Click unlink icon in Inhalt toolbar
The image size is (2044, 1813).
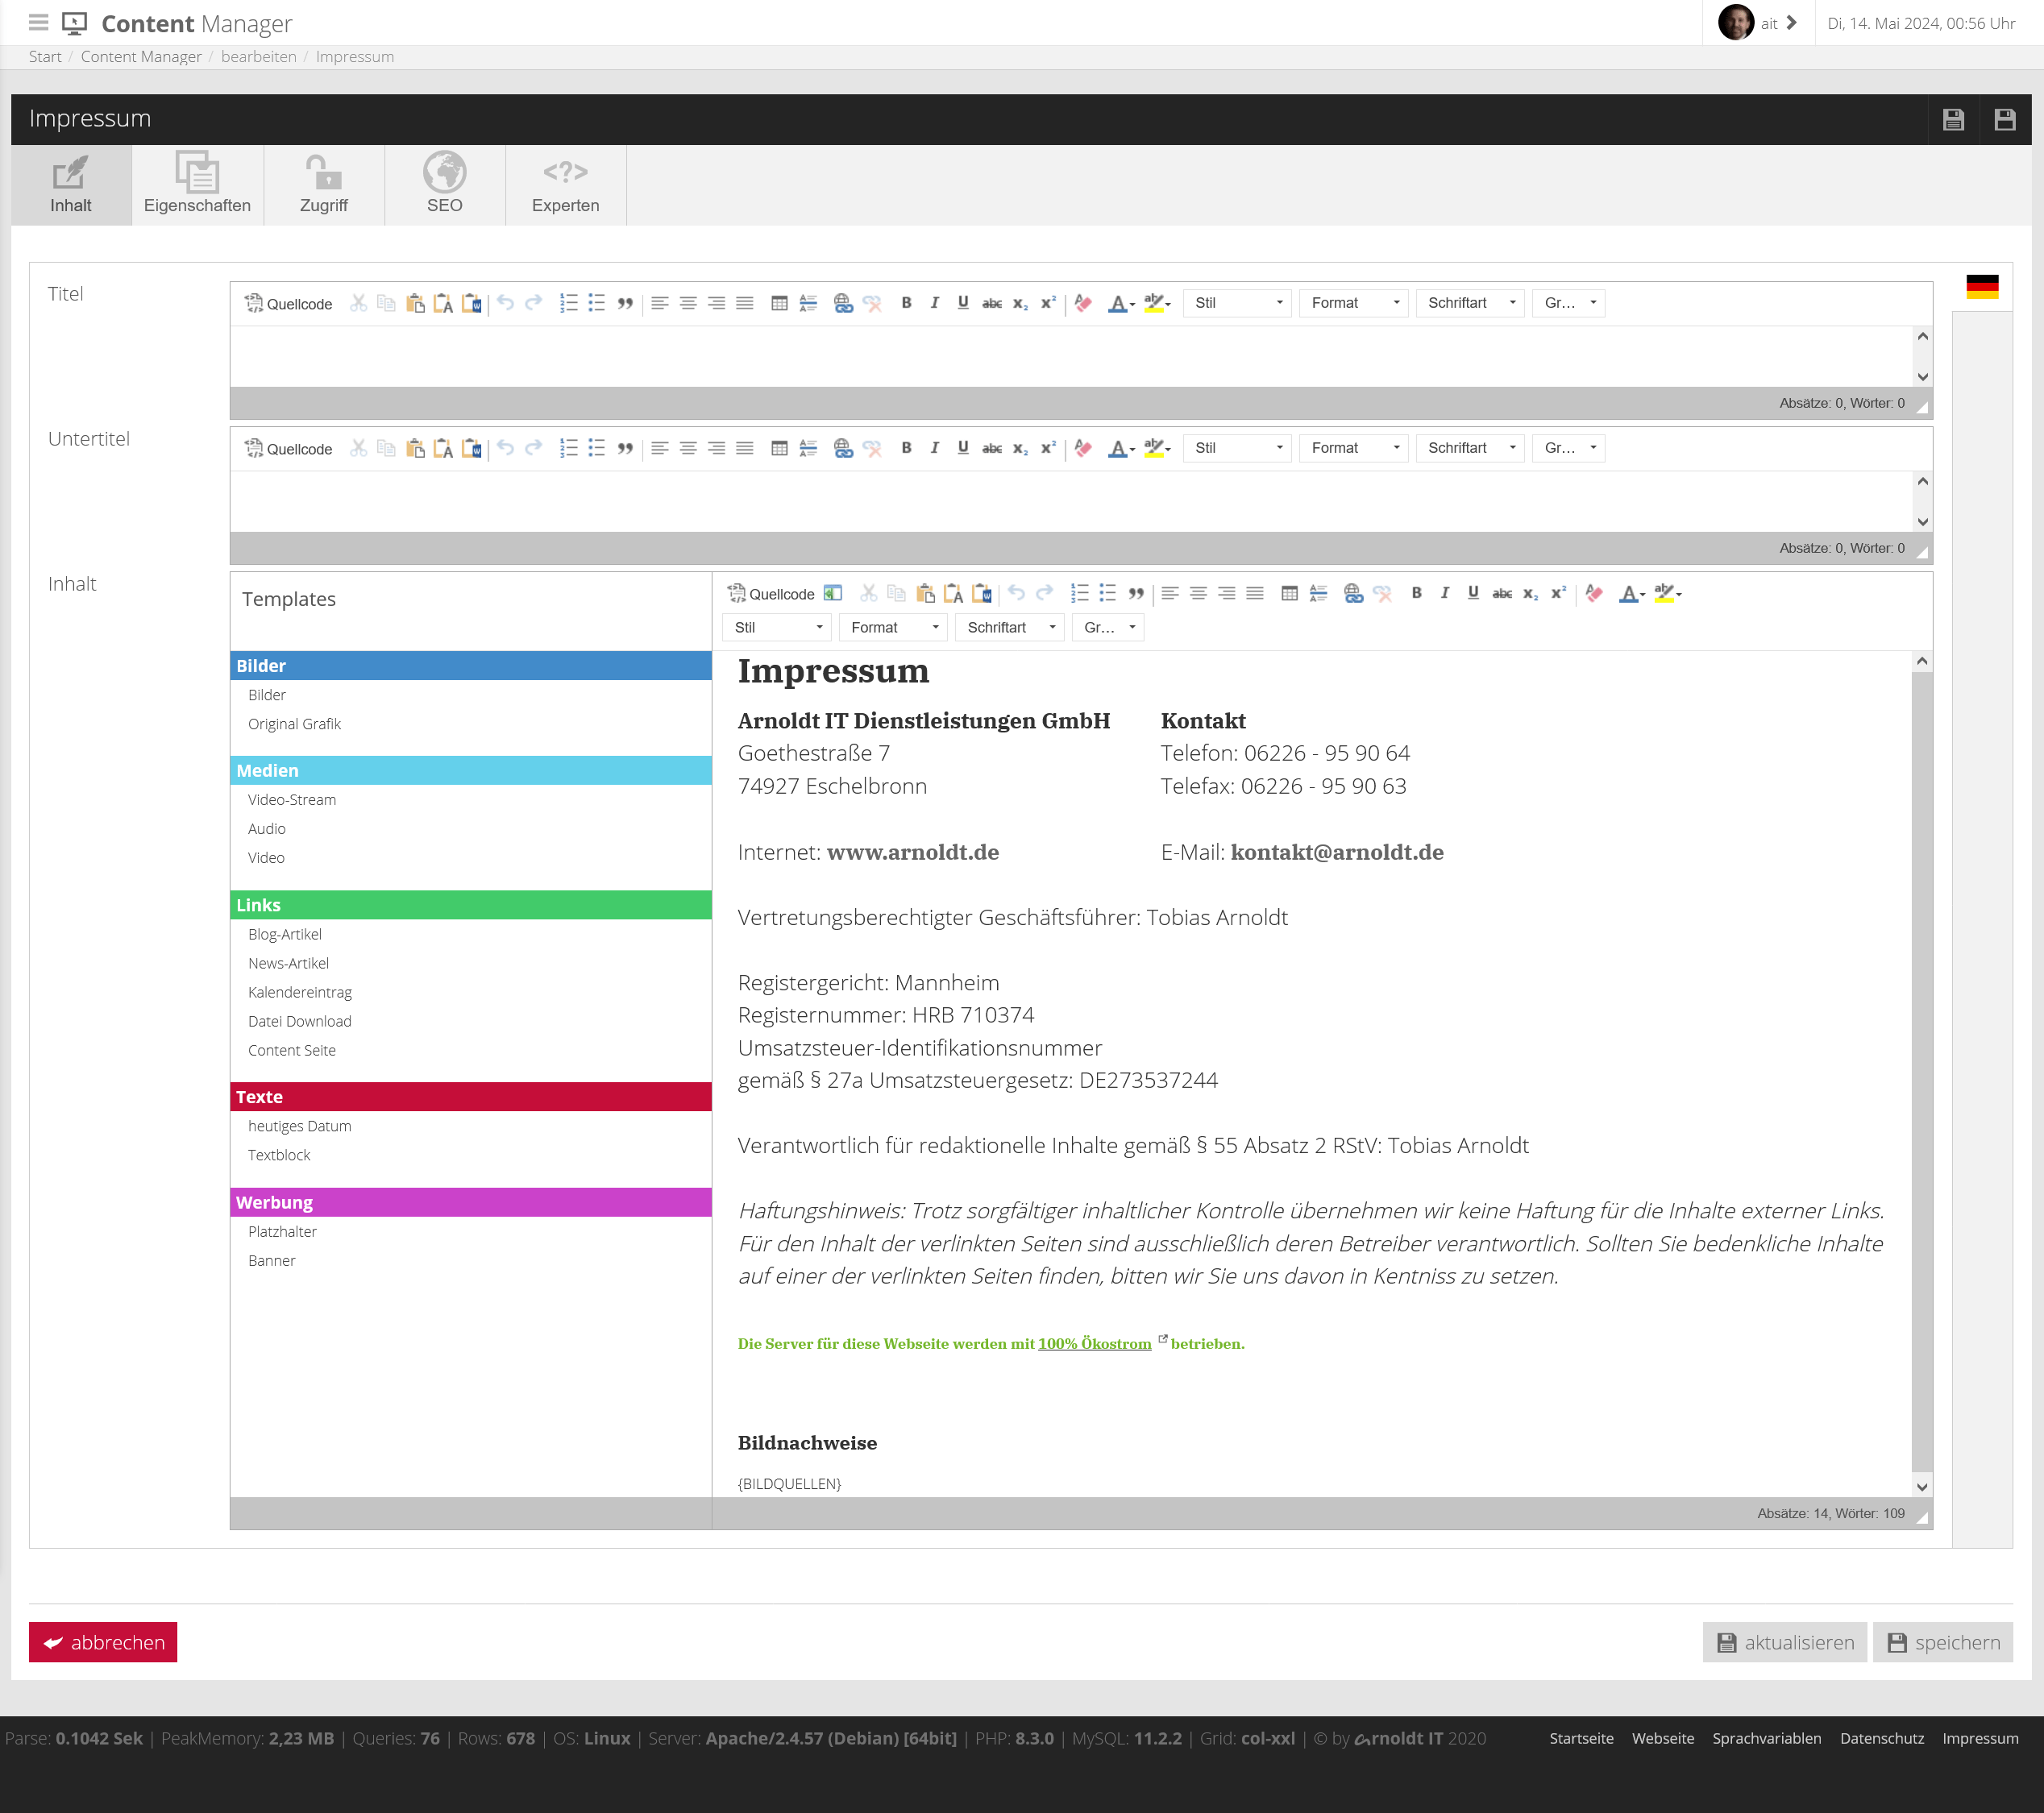(x=1382, y=593)
